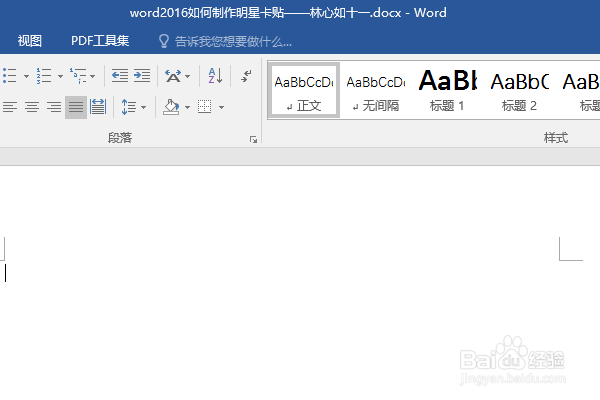Viewport: 600px width, 400px height.
Task: Apply distributed alignment
Action: click(98, 107)
